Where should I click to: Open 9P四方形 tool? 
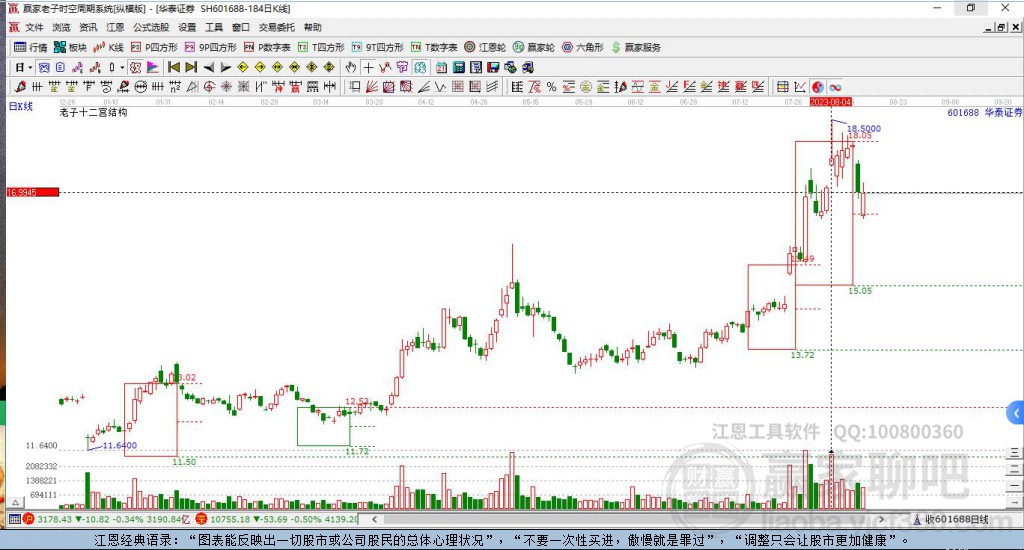(x=210, y=47)
